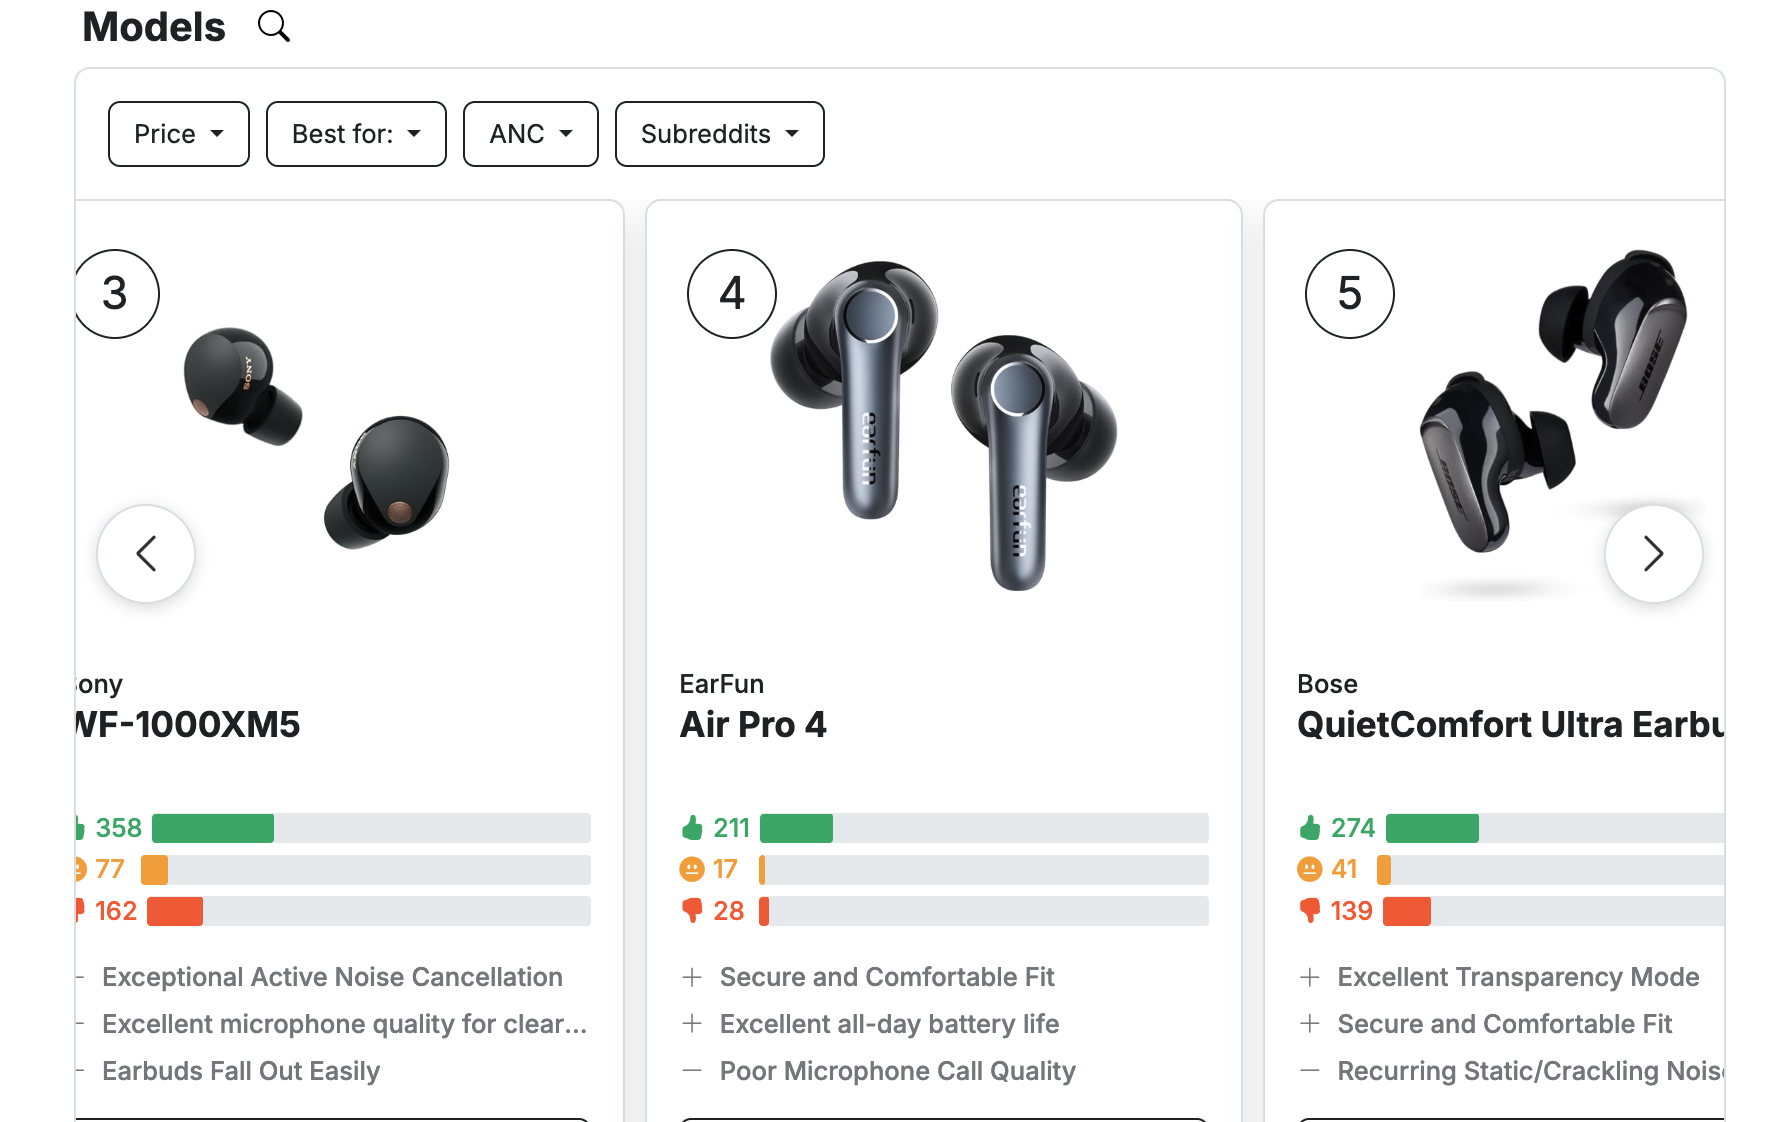Click thumbs-down icon on Bose QuietComfort card

pyautogui.click(x=1310, y=910)
